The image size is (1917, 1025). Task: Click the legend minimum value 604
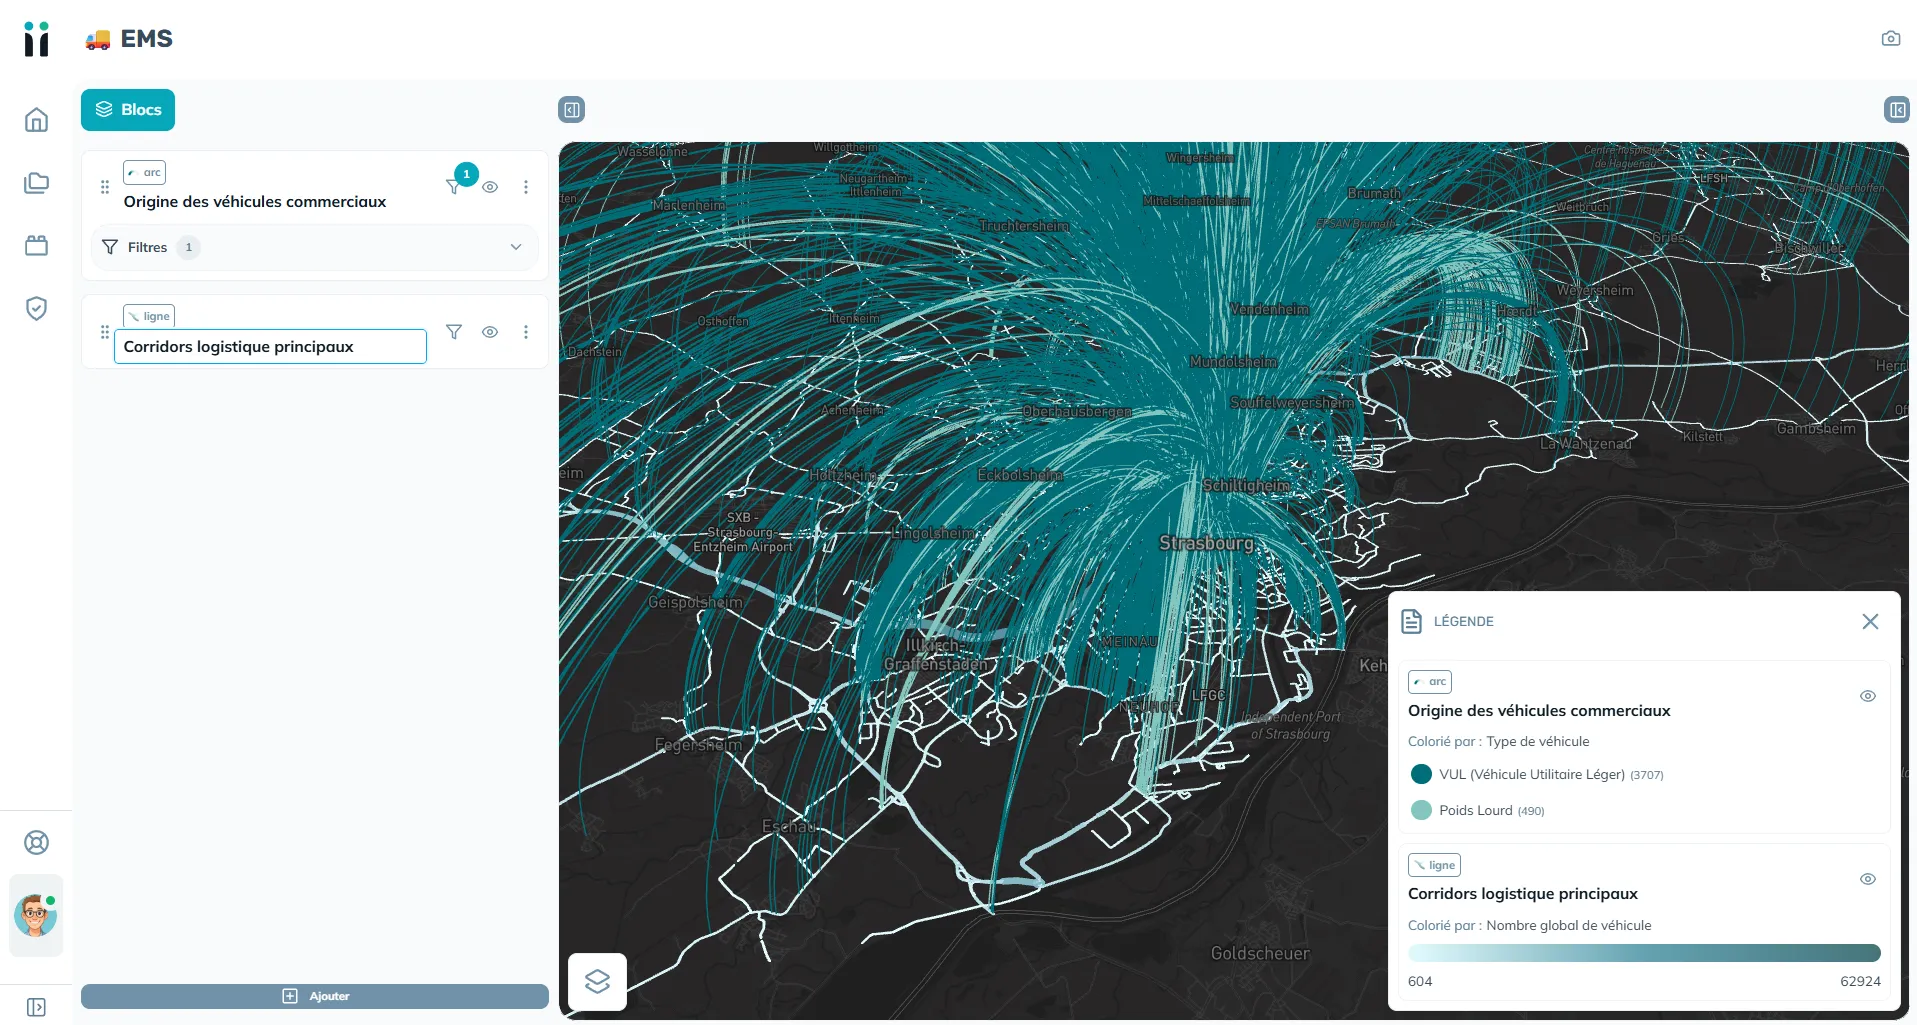1420,981
